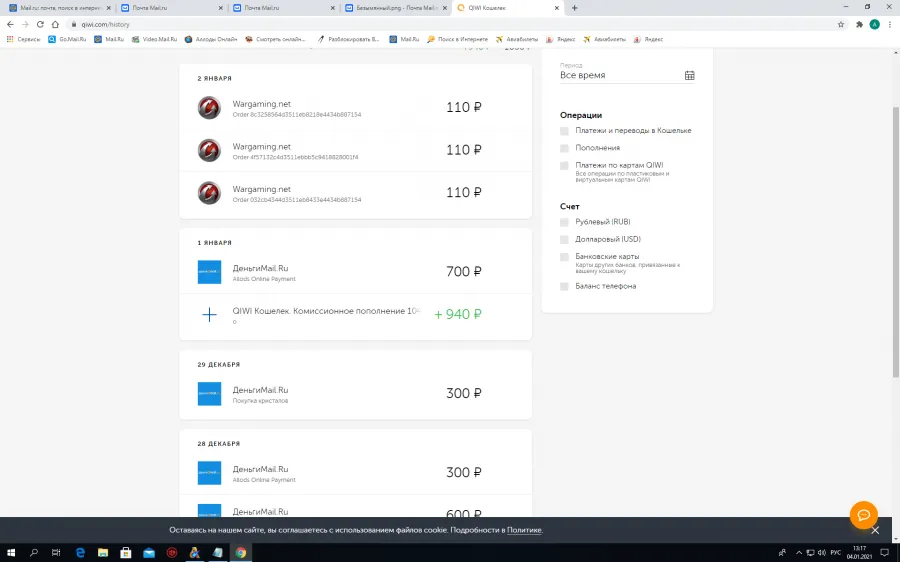The height and width of the screenshot is (562, 900).
Task: Switch to the Безымянный.png tab
Action: point(397,8)
